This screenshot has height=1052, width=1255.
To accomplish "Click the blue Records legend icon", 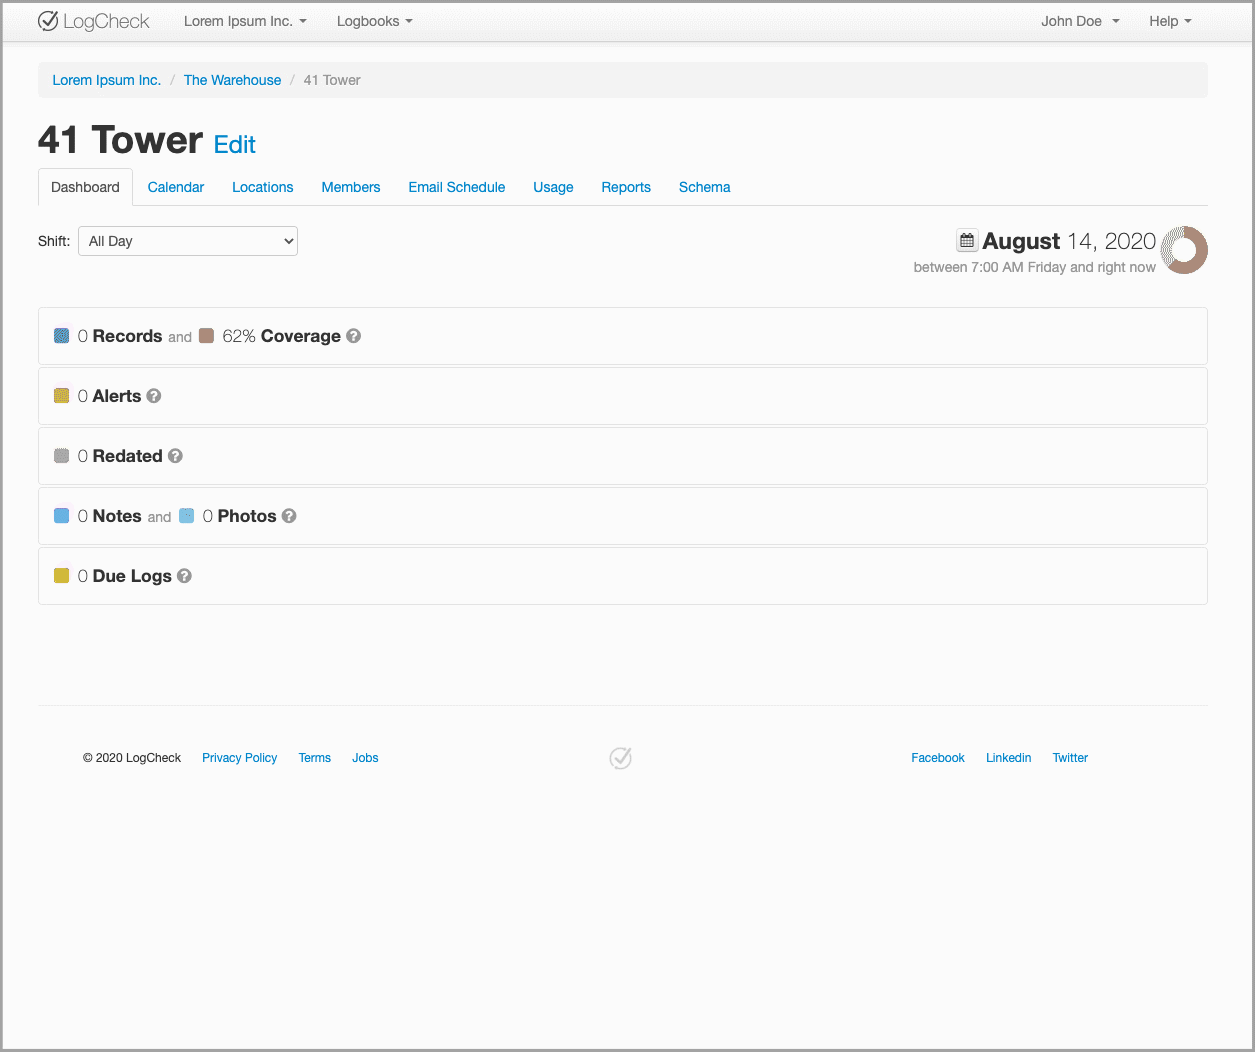I will point(61,336).
